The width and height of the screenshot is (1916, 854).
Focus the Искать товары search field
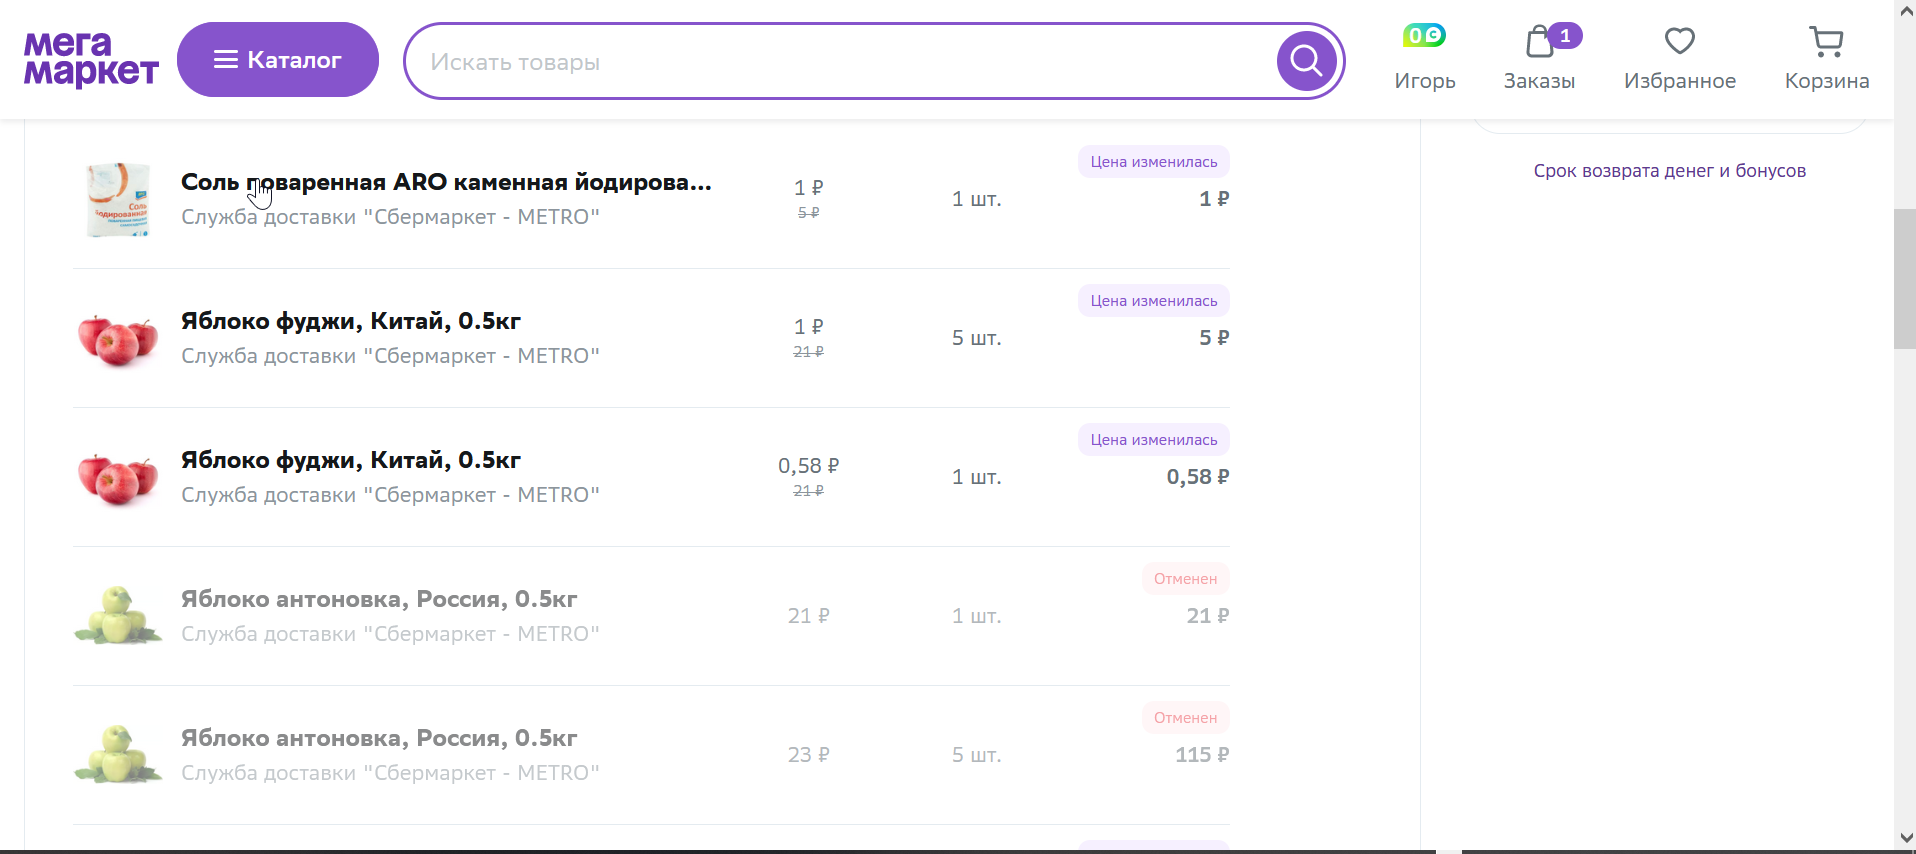click(x=840, y=61)
